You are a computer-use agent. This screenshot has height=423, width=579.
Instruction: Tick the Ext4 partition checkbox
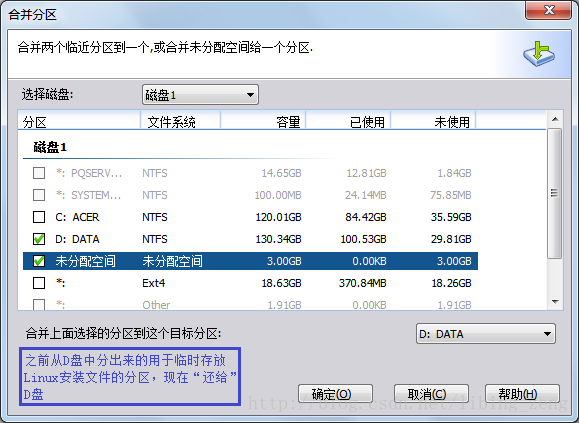39,283
